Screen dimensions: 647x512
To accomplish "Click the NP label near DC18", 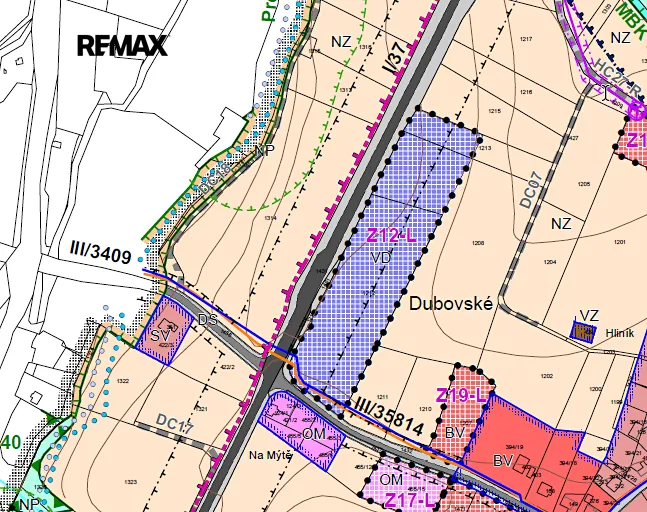I will (264, 151).
